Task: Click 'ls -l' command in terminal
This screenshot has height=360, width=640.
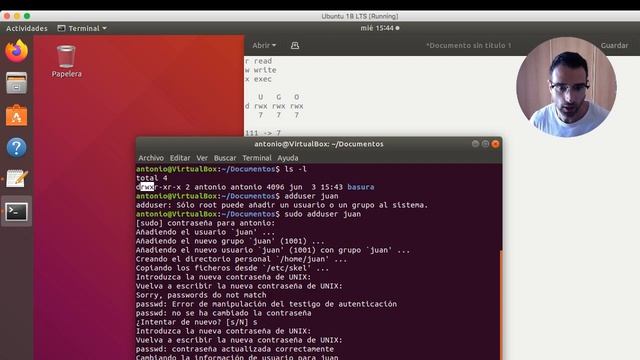Action: coord(295,169)
